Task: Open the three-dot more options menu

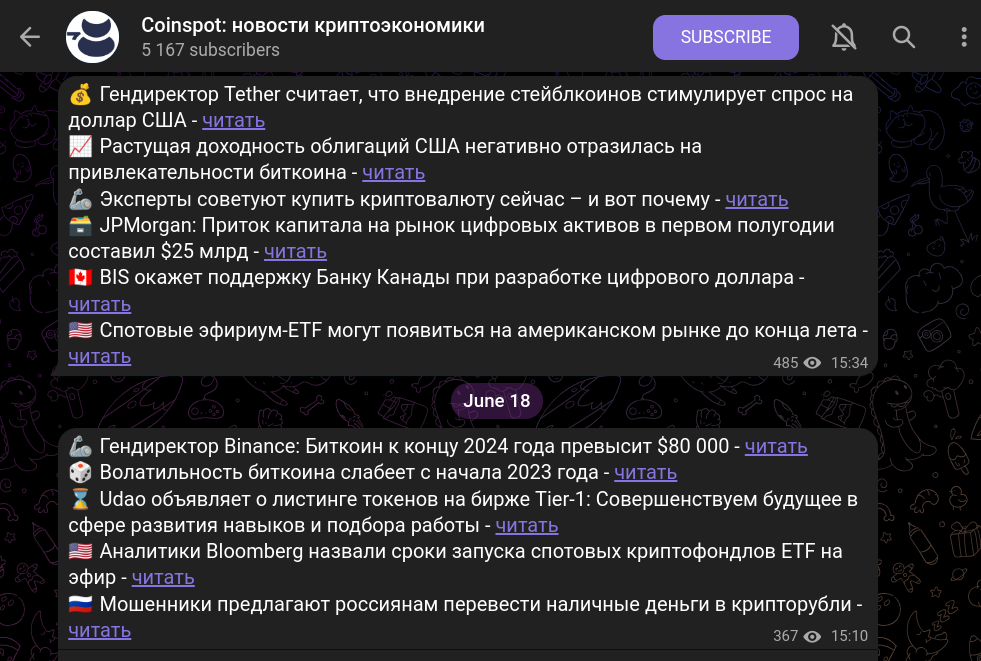Action: 963,37
